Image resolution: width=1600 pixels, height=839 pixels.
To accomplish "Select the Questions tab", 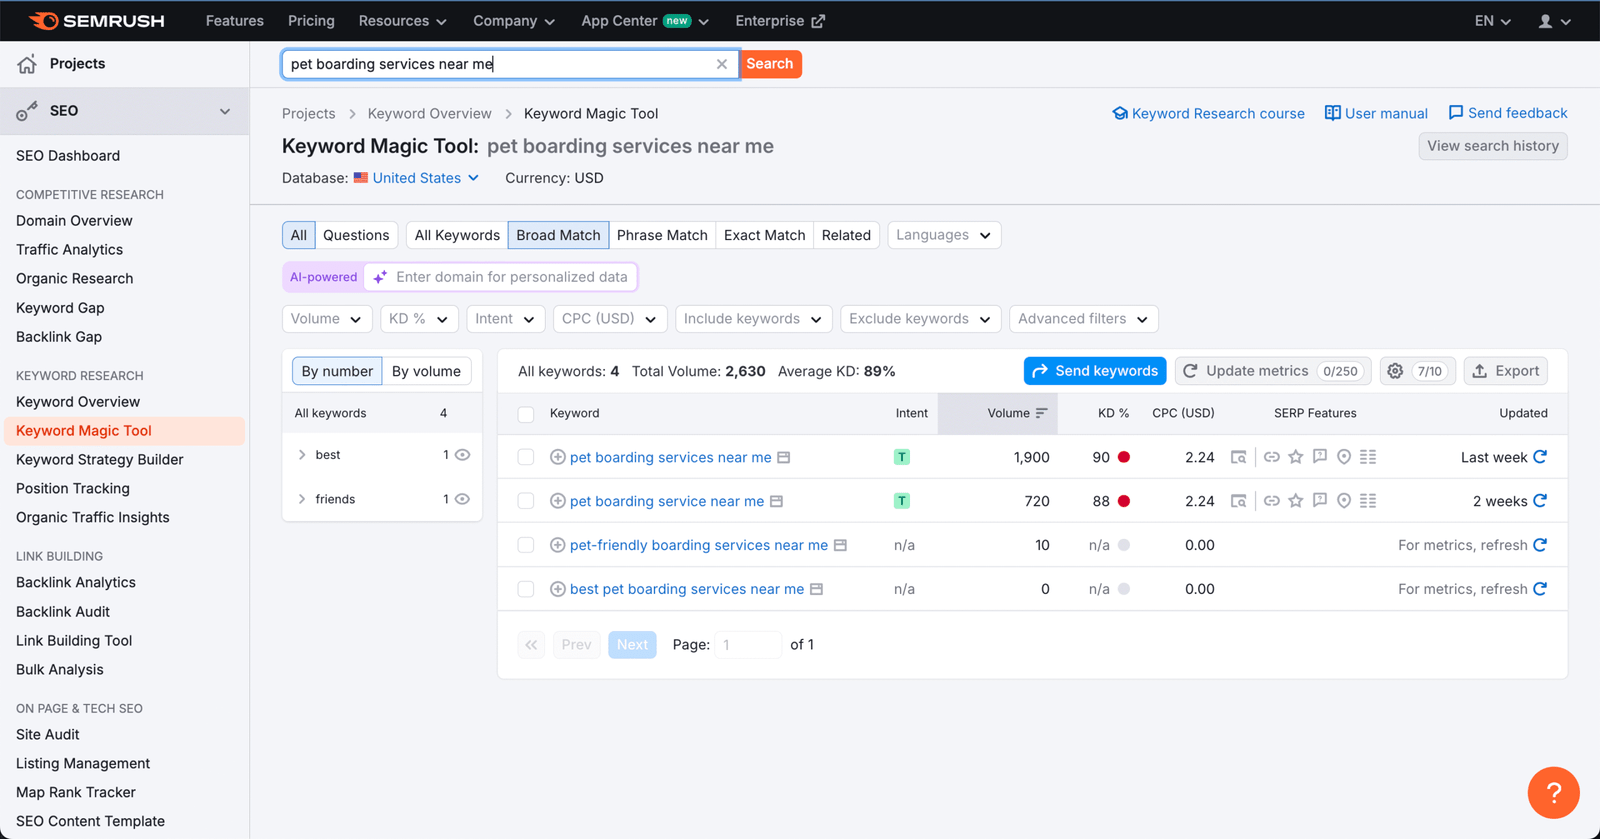I will 356,235.
